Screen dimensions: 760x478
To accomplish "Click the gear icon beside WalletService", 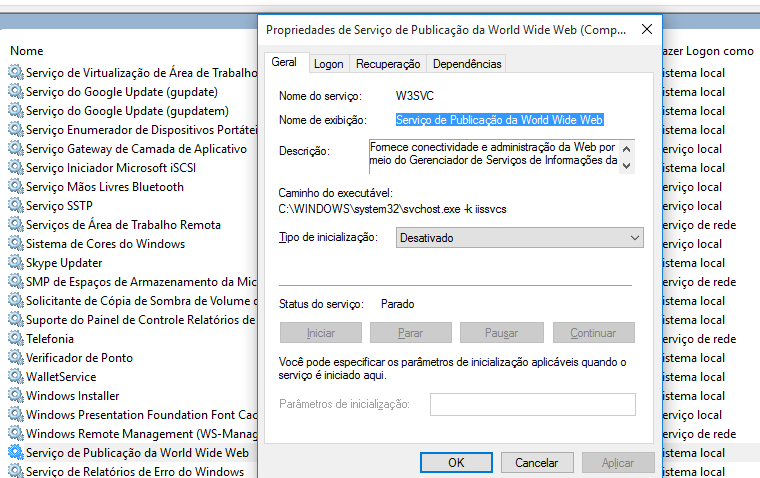I will click(x=15, y=377).
